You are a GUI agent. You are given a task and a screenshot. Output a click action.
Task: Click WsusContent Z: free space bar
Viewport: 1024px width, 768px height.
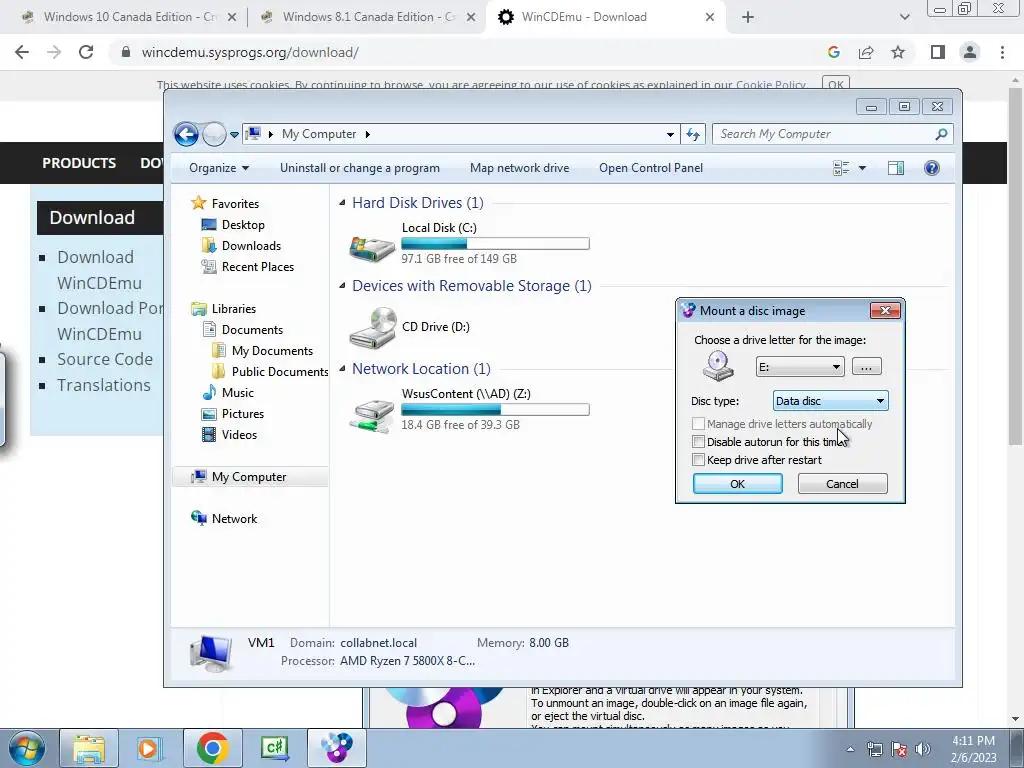[x=495, y=409]
